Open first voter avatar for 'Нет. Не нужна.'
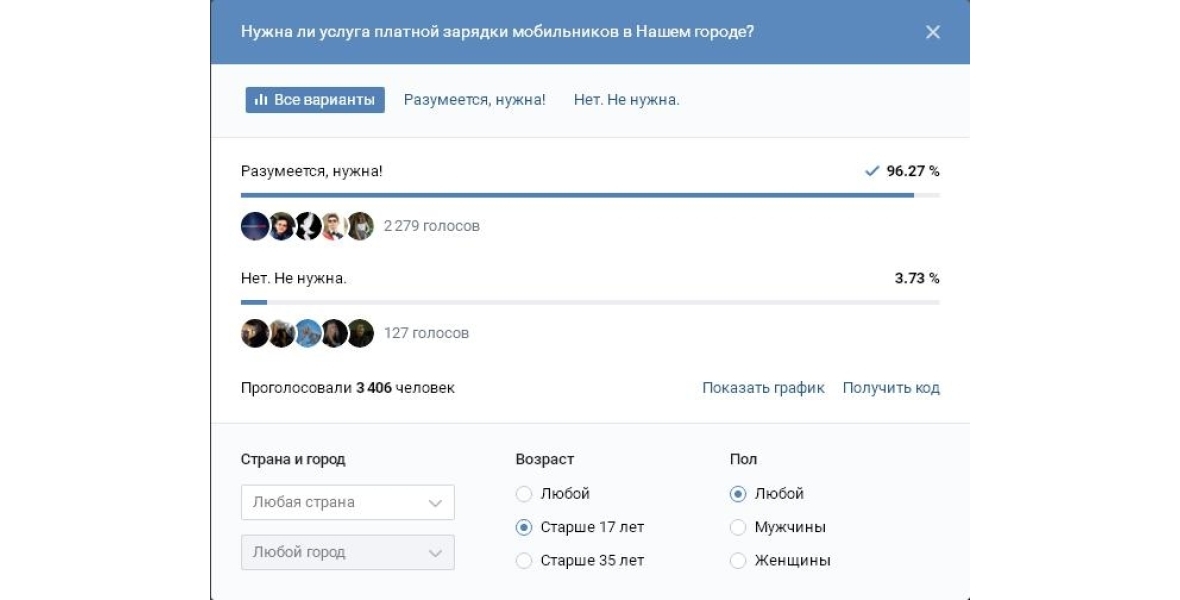Screen dimensions: 1180x600 coord(254,333)
